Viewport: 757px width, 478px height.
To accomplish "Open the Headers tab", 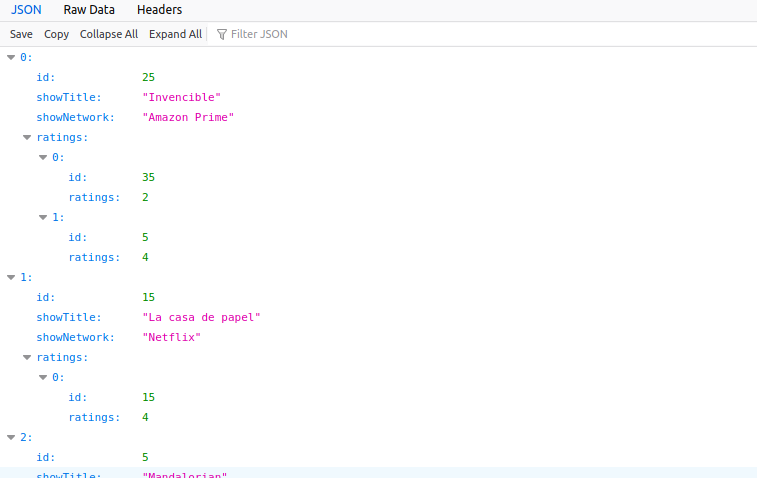I will (x=159, y=10).
